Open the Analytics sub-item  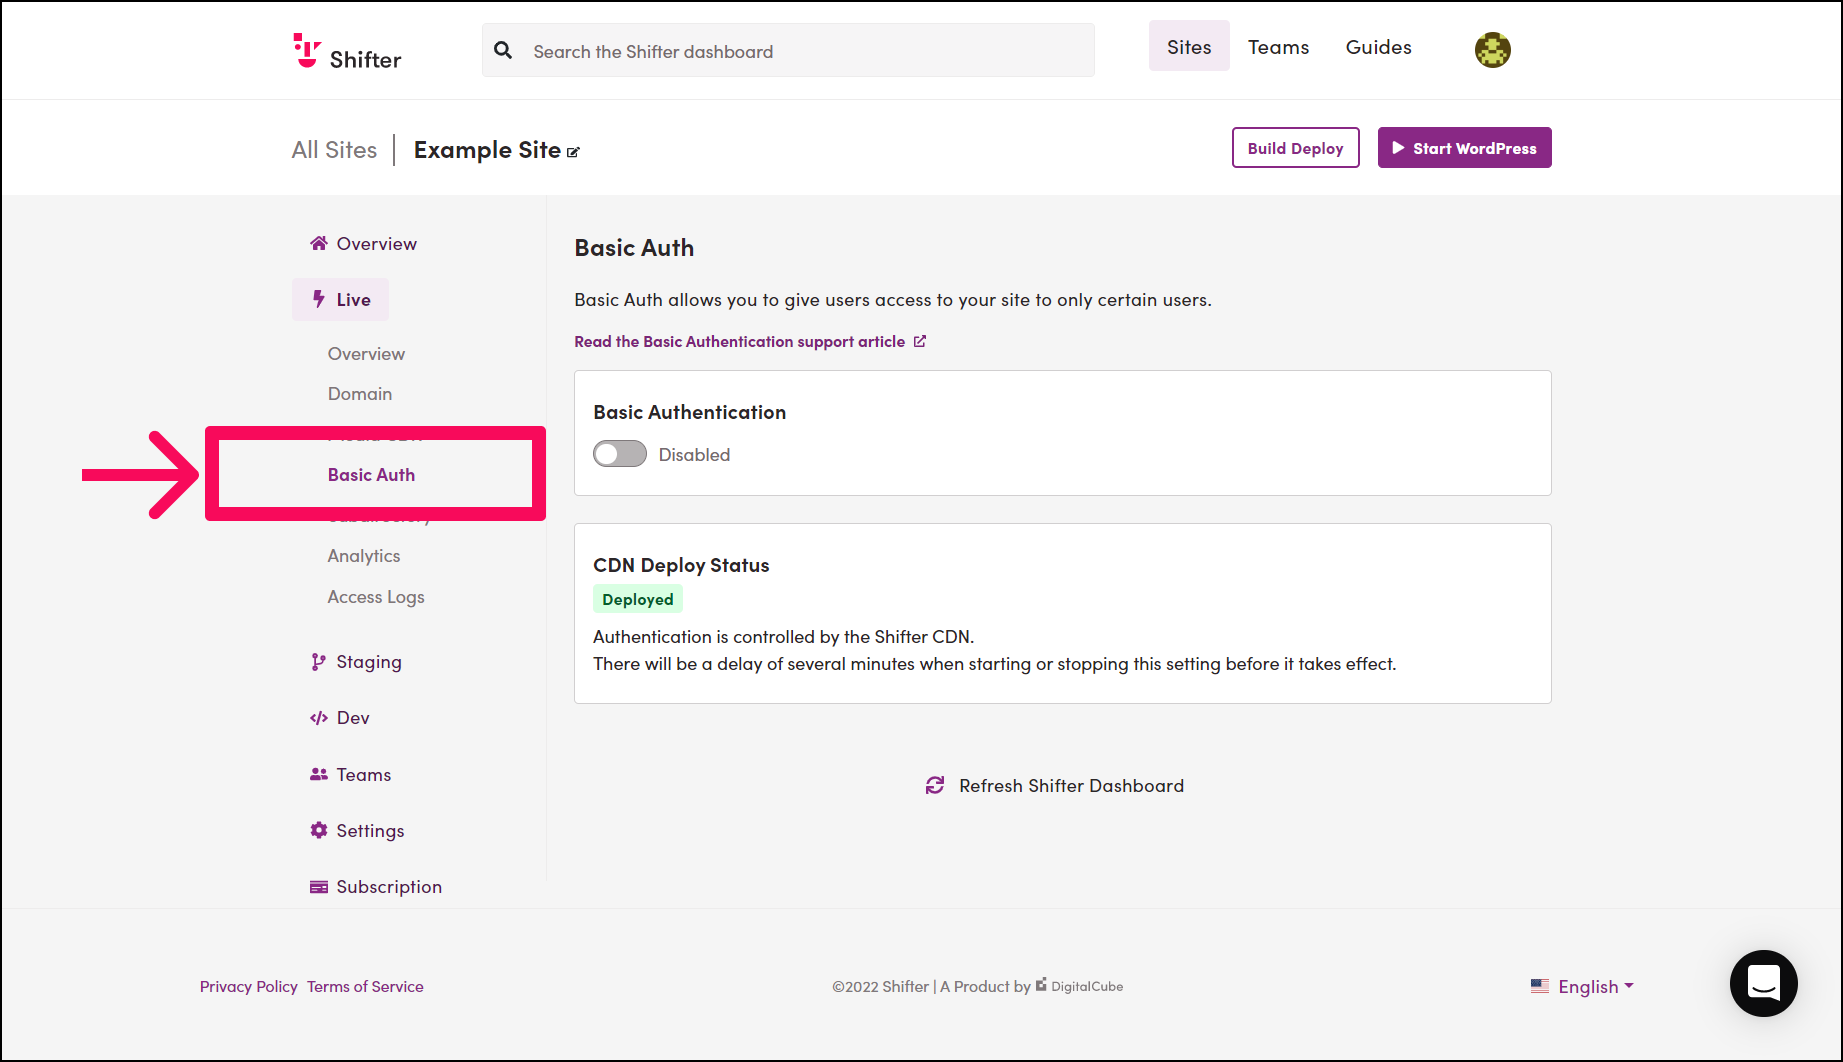click(x=364, y=556)
